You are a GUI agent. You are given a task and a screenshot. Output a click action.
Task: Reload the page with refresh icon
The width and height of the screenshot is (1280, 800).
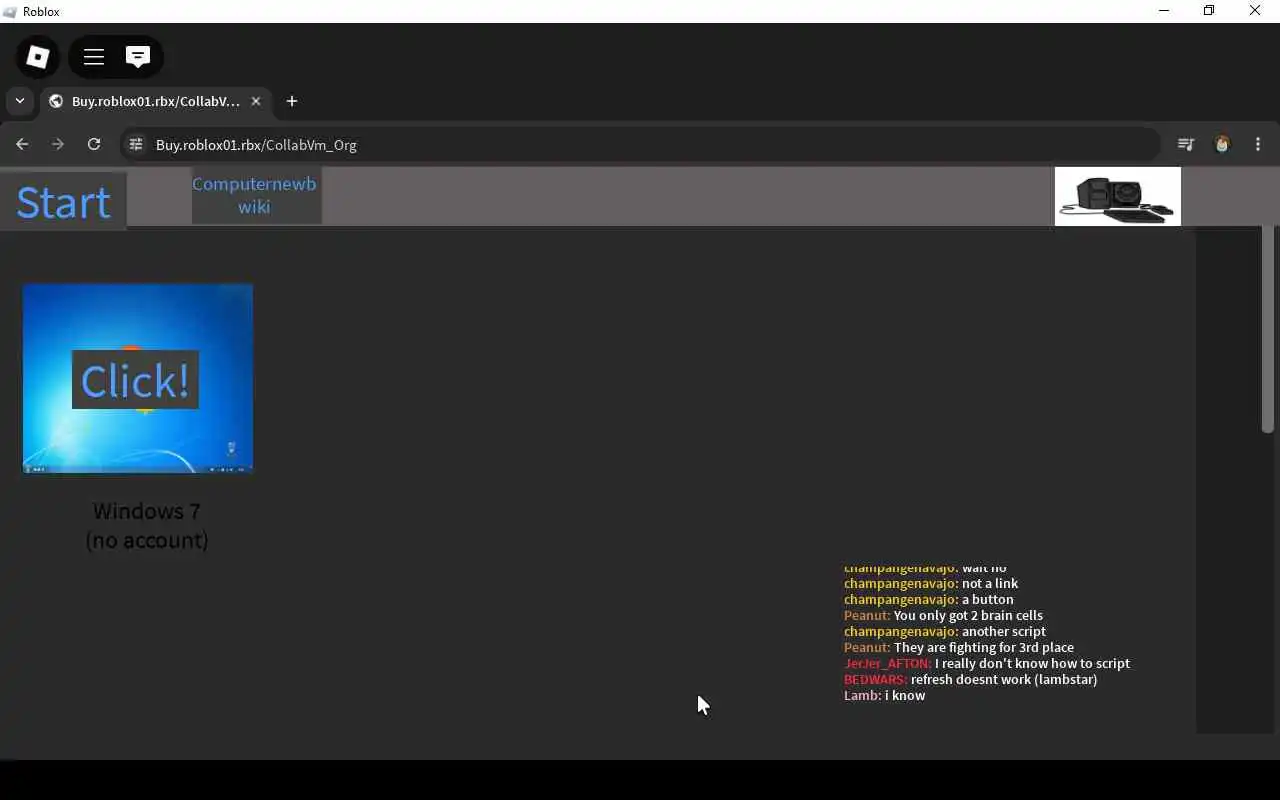click(94, 144)
